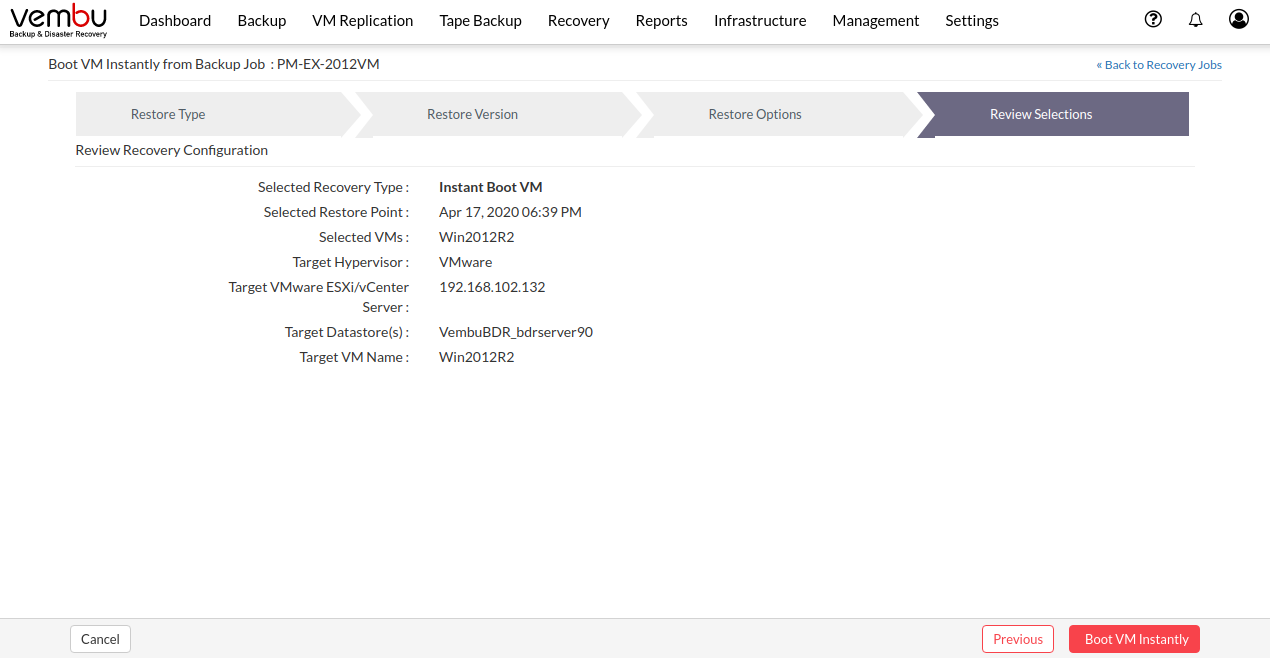The height and width of the screenshot is (668, 1270).
Task: Click the Vembu logo
Action: point(59,21)
